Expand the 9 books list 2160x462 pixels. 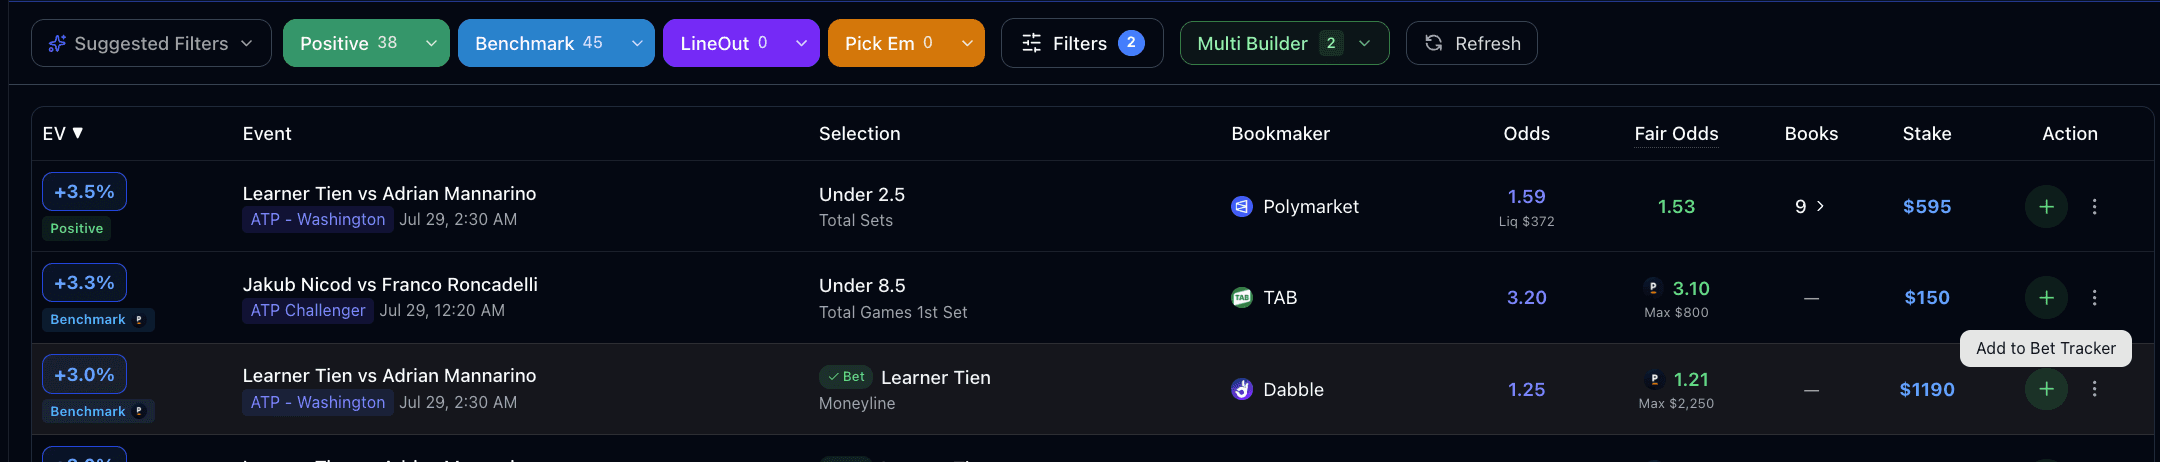pyautogui.click(x=1810, y=207)
